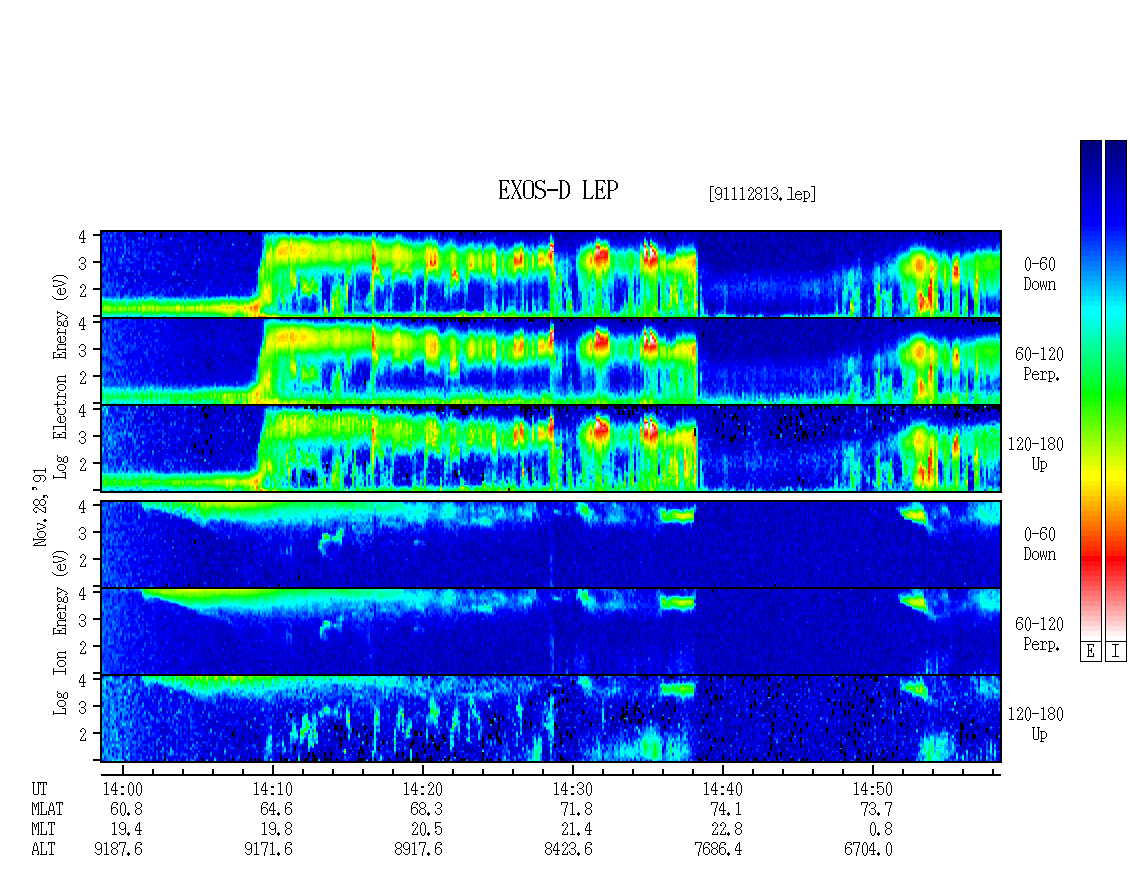
Task: Open the electron 120-180 Up spectrogram panel
Action: [x=551, y=448]
